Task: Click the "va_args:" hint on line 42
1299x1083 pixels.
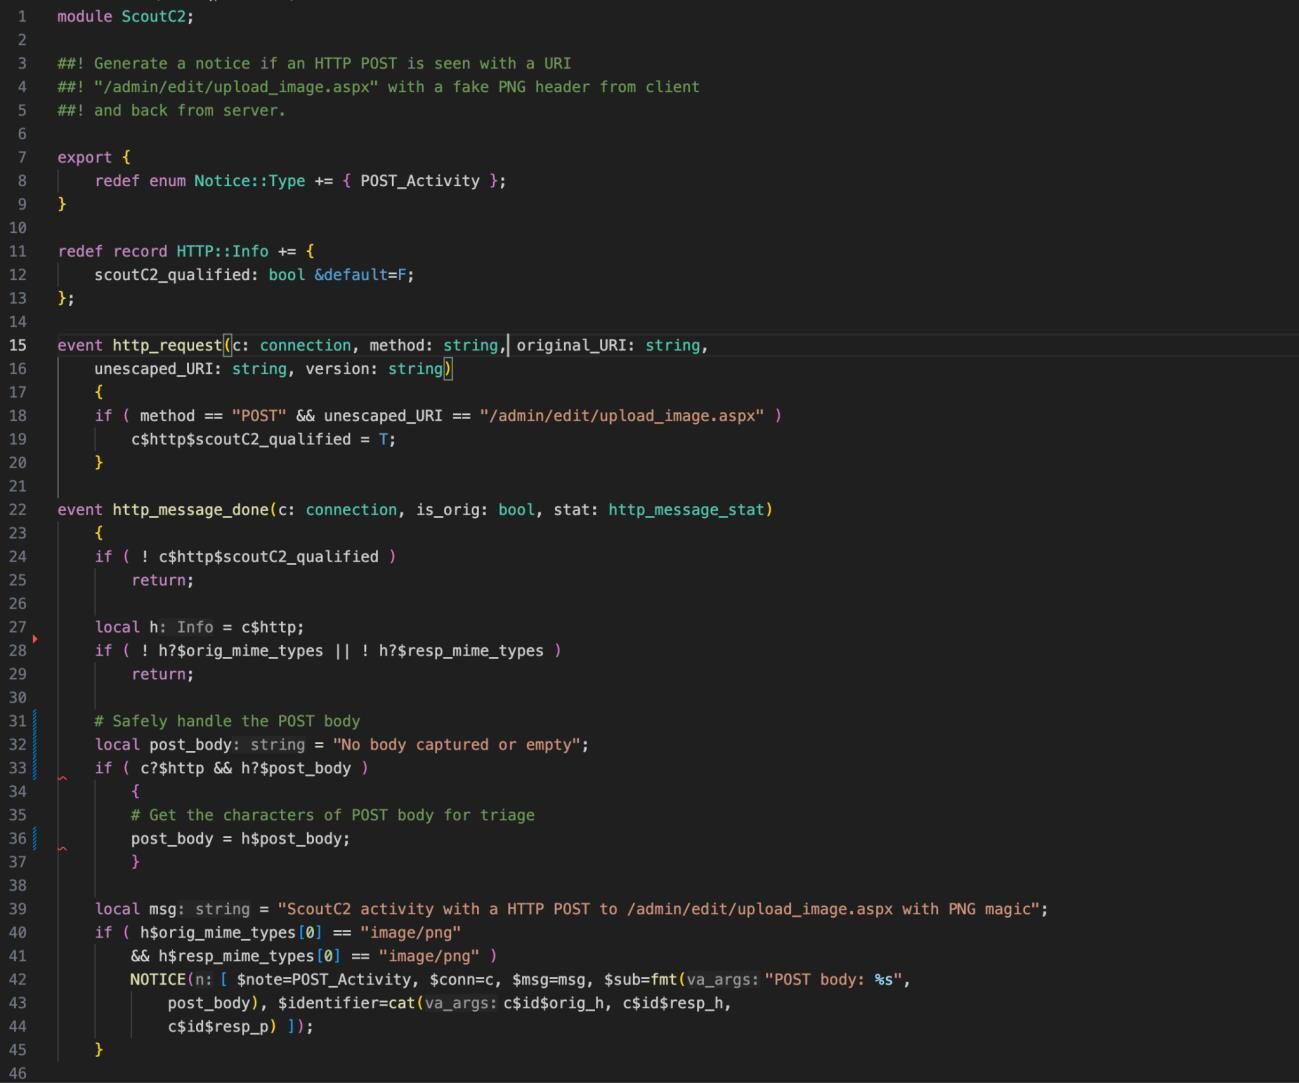Action: pyautogui.click(x=722, y=980)
